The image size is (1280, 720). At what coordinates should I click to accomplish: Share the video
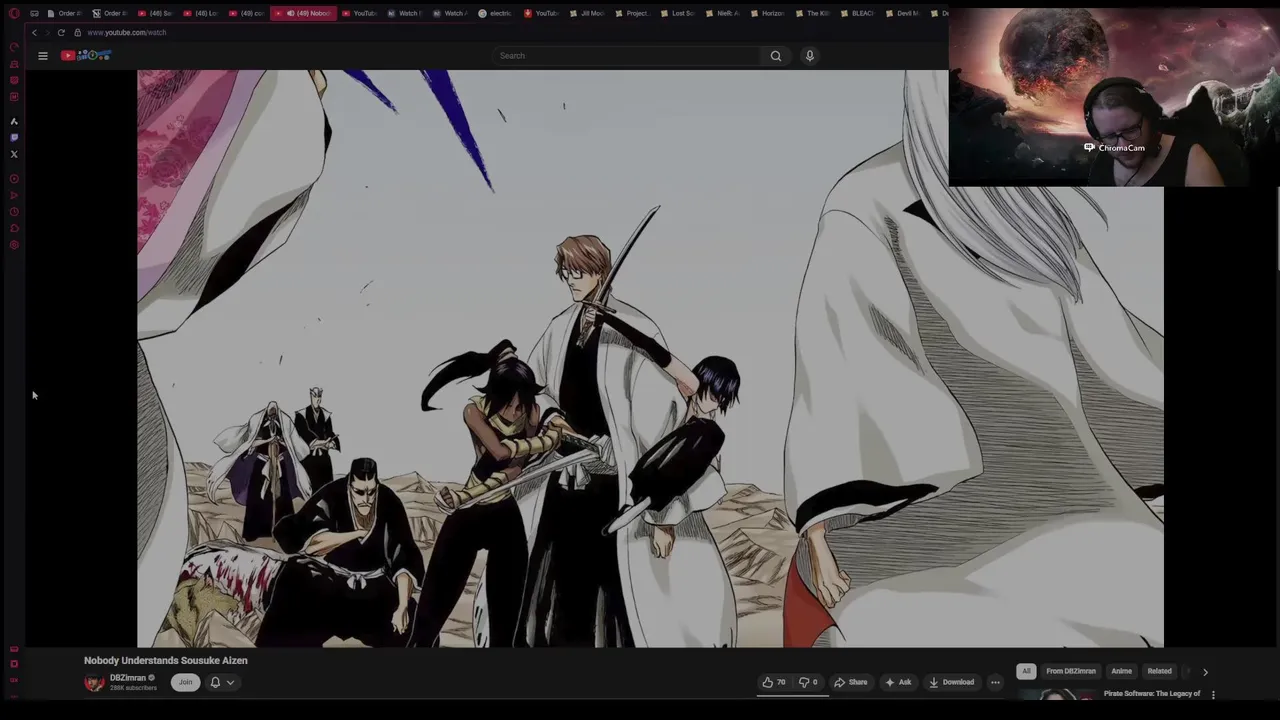[x=851, y=682]
